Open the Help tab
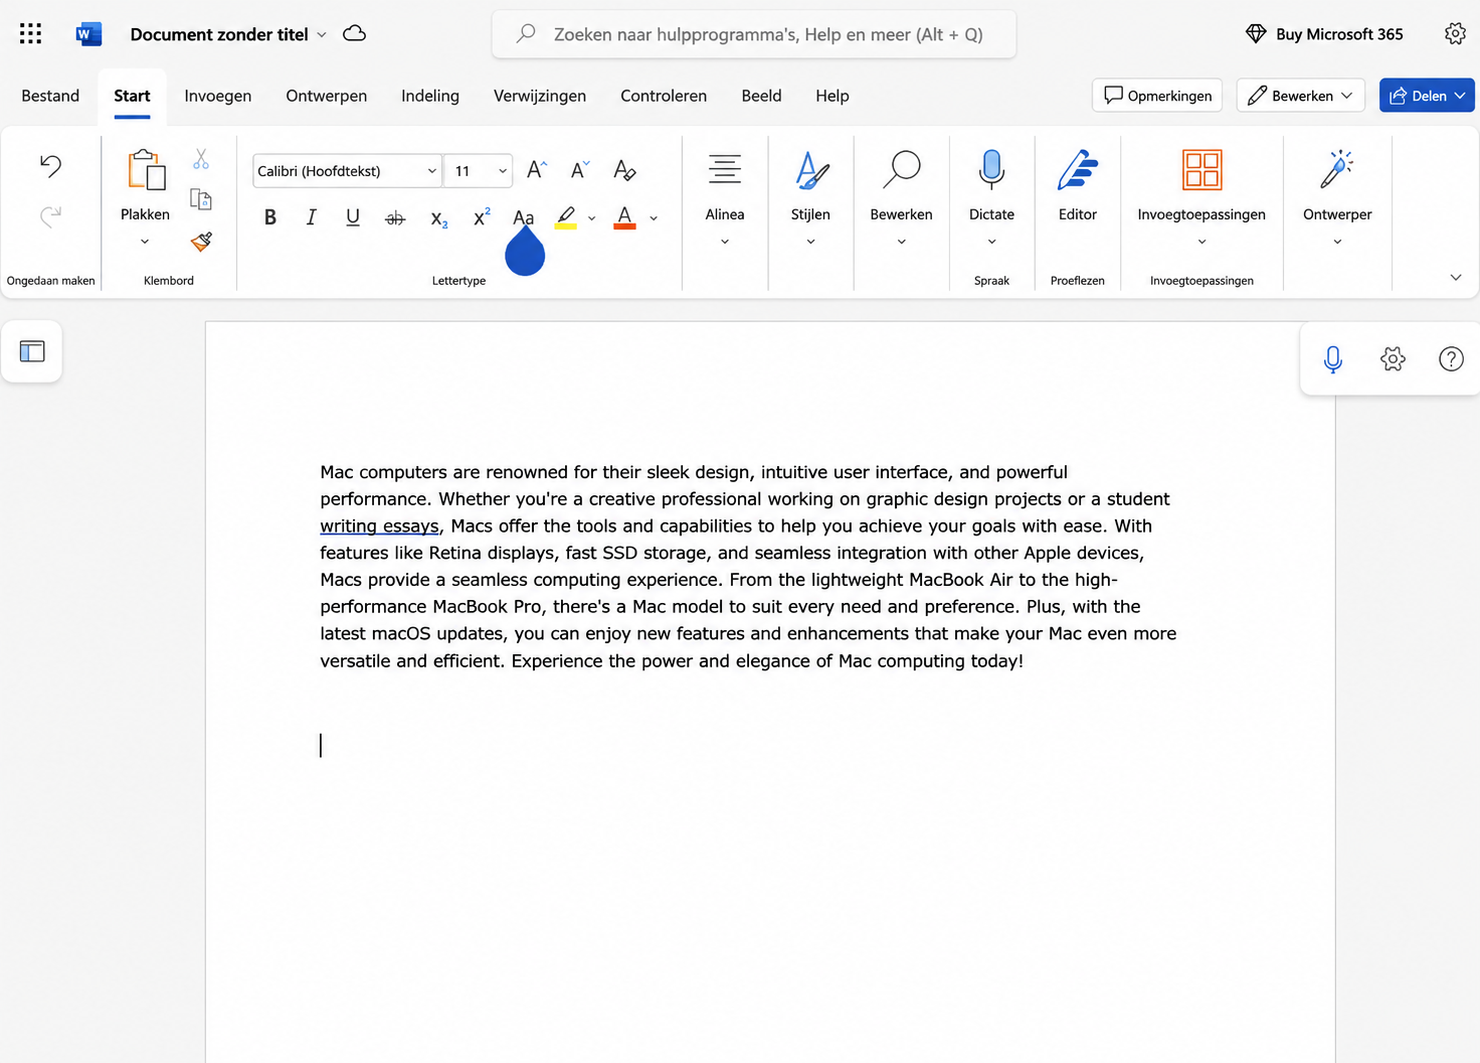 (832, 95)
